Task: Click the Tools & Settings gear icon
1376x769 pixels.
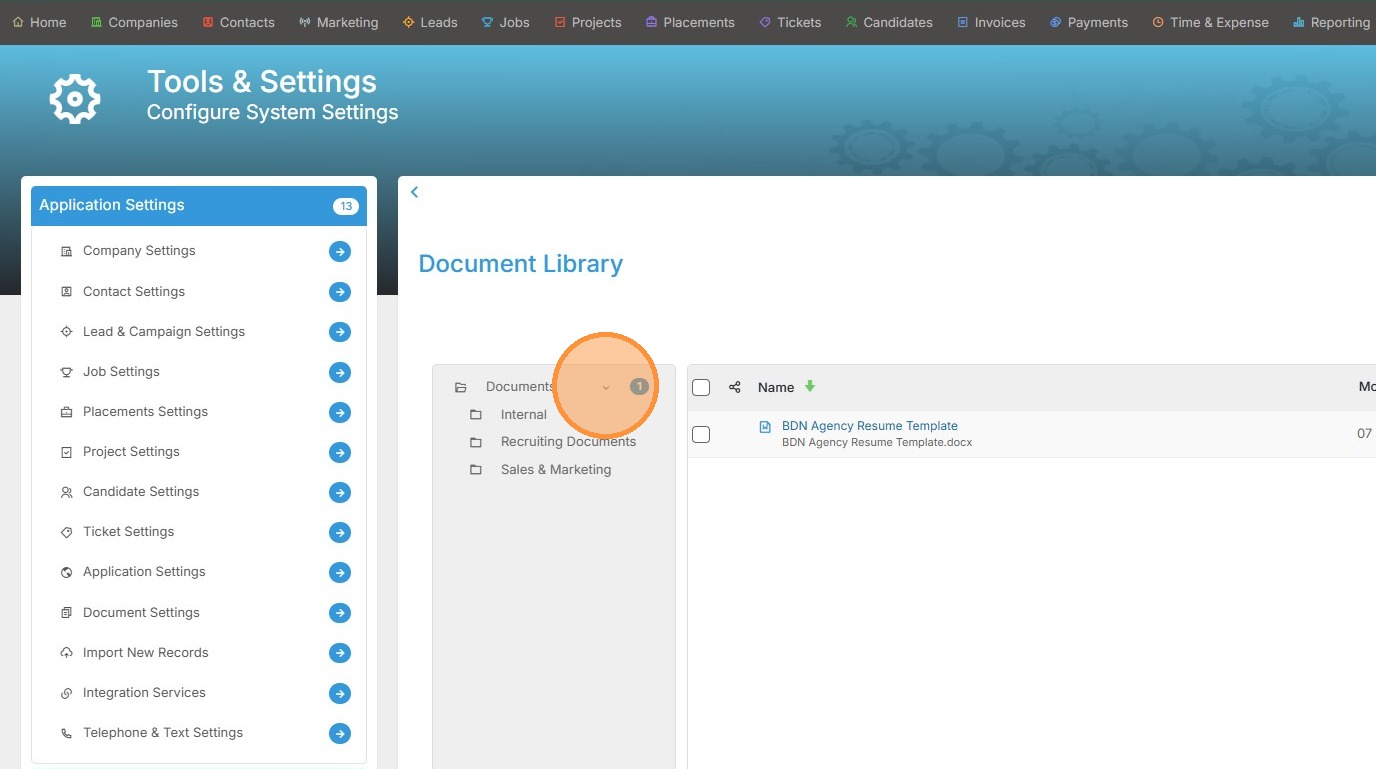Action: pyautogui.click(x=75, y=98)
